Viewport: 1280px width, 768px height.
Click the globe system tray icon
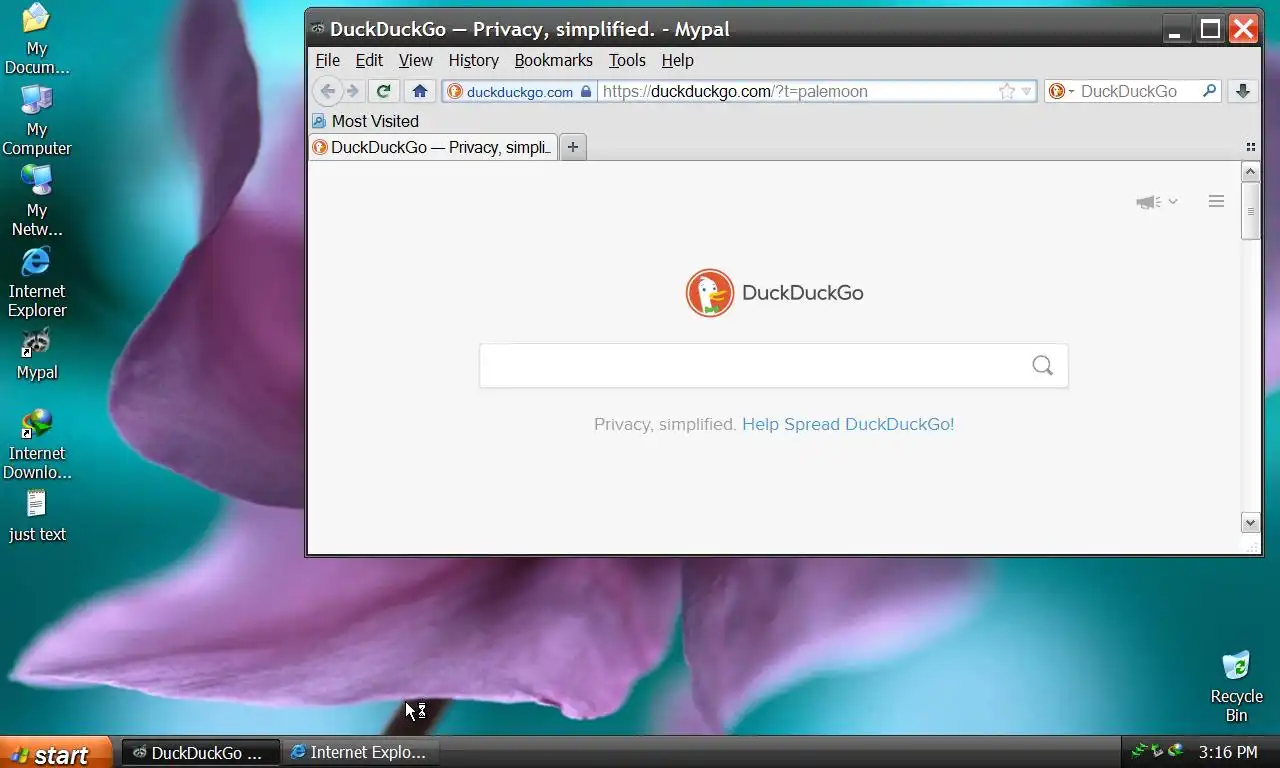point(1175,751)
